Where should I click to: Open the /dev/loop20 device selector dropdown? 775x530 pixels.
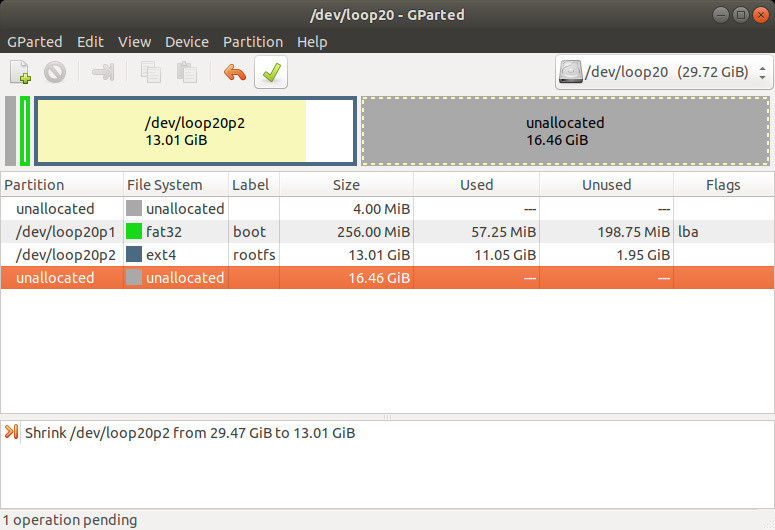(663, 72)
